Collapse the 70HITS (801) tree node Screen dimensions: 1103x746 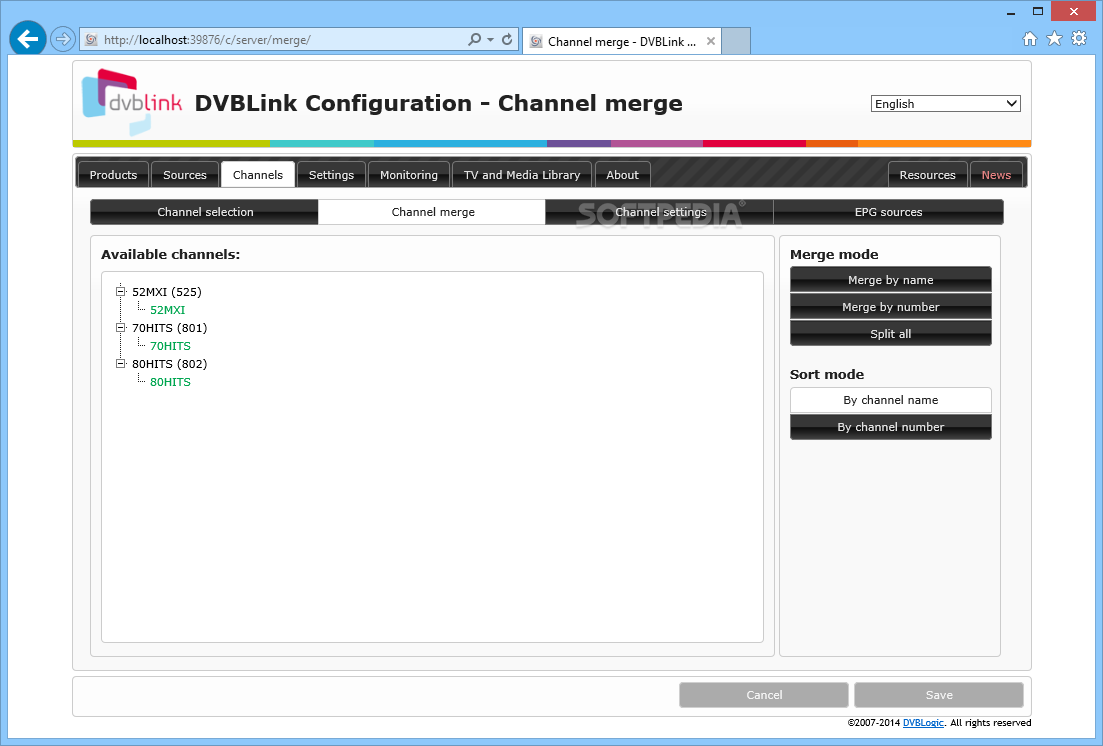(x=120, y=327)
